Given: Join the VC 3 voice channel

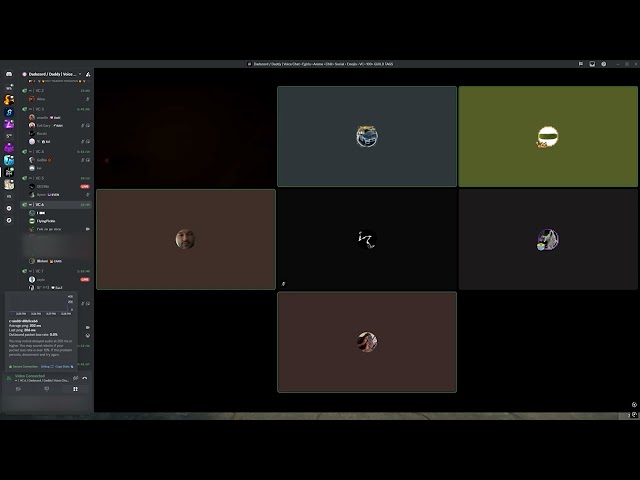Looking at the screenshot, I should click(x=56, y=109).
